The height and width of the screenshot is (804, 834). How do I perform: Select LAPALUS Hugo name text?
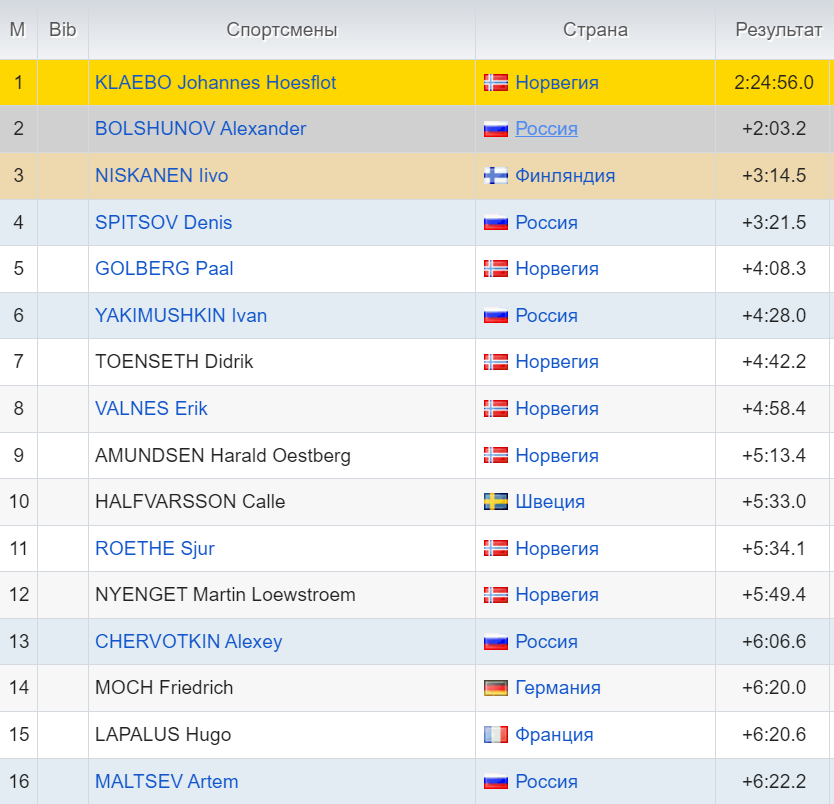[x=163, y=734]
